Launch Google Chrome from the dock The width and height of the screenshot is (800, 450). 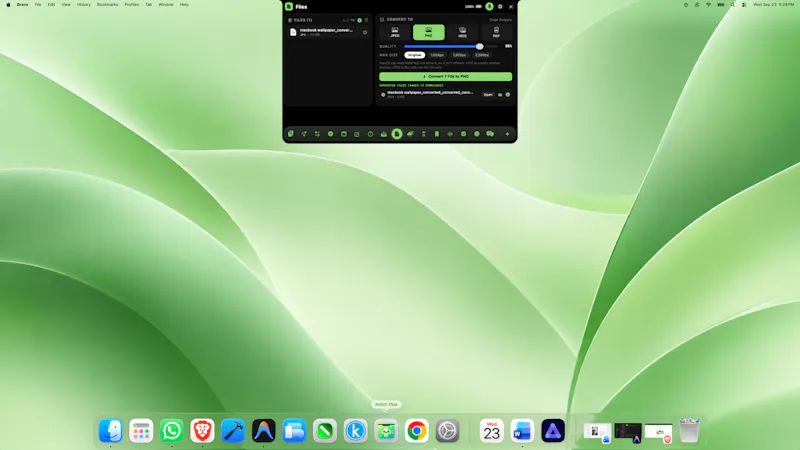416,431
